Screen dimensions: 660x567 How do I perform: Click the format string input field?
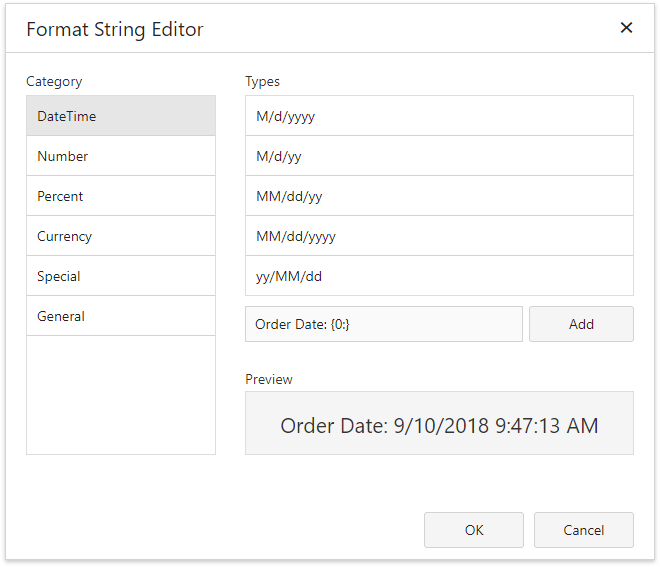pos(383,324)
